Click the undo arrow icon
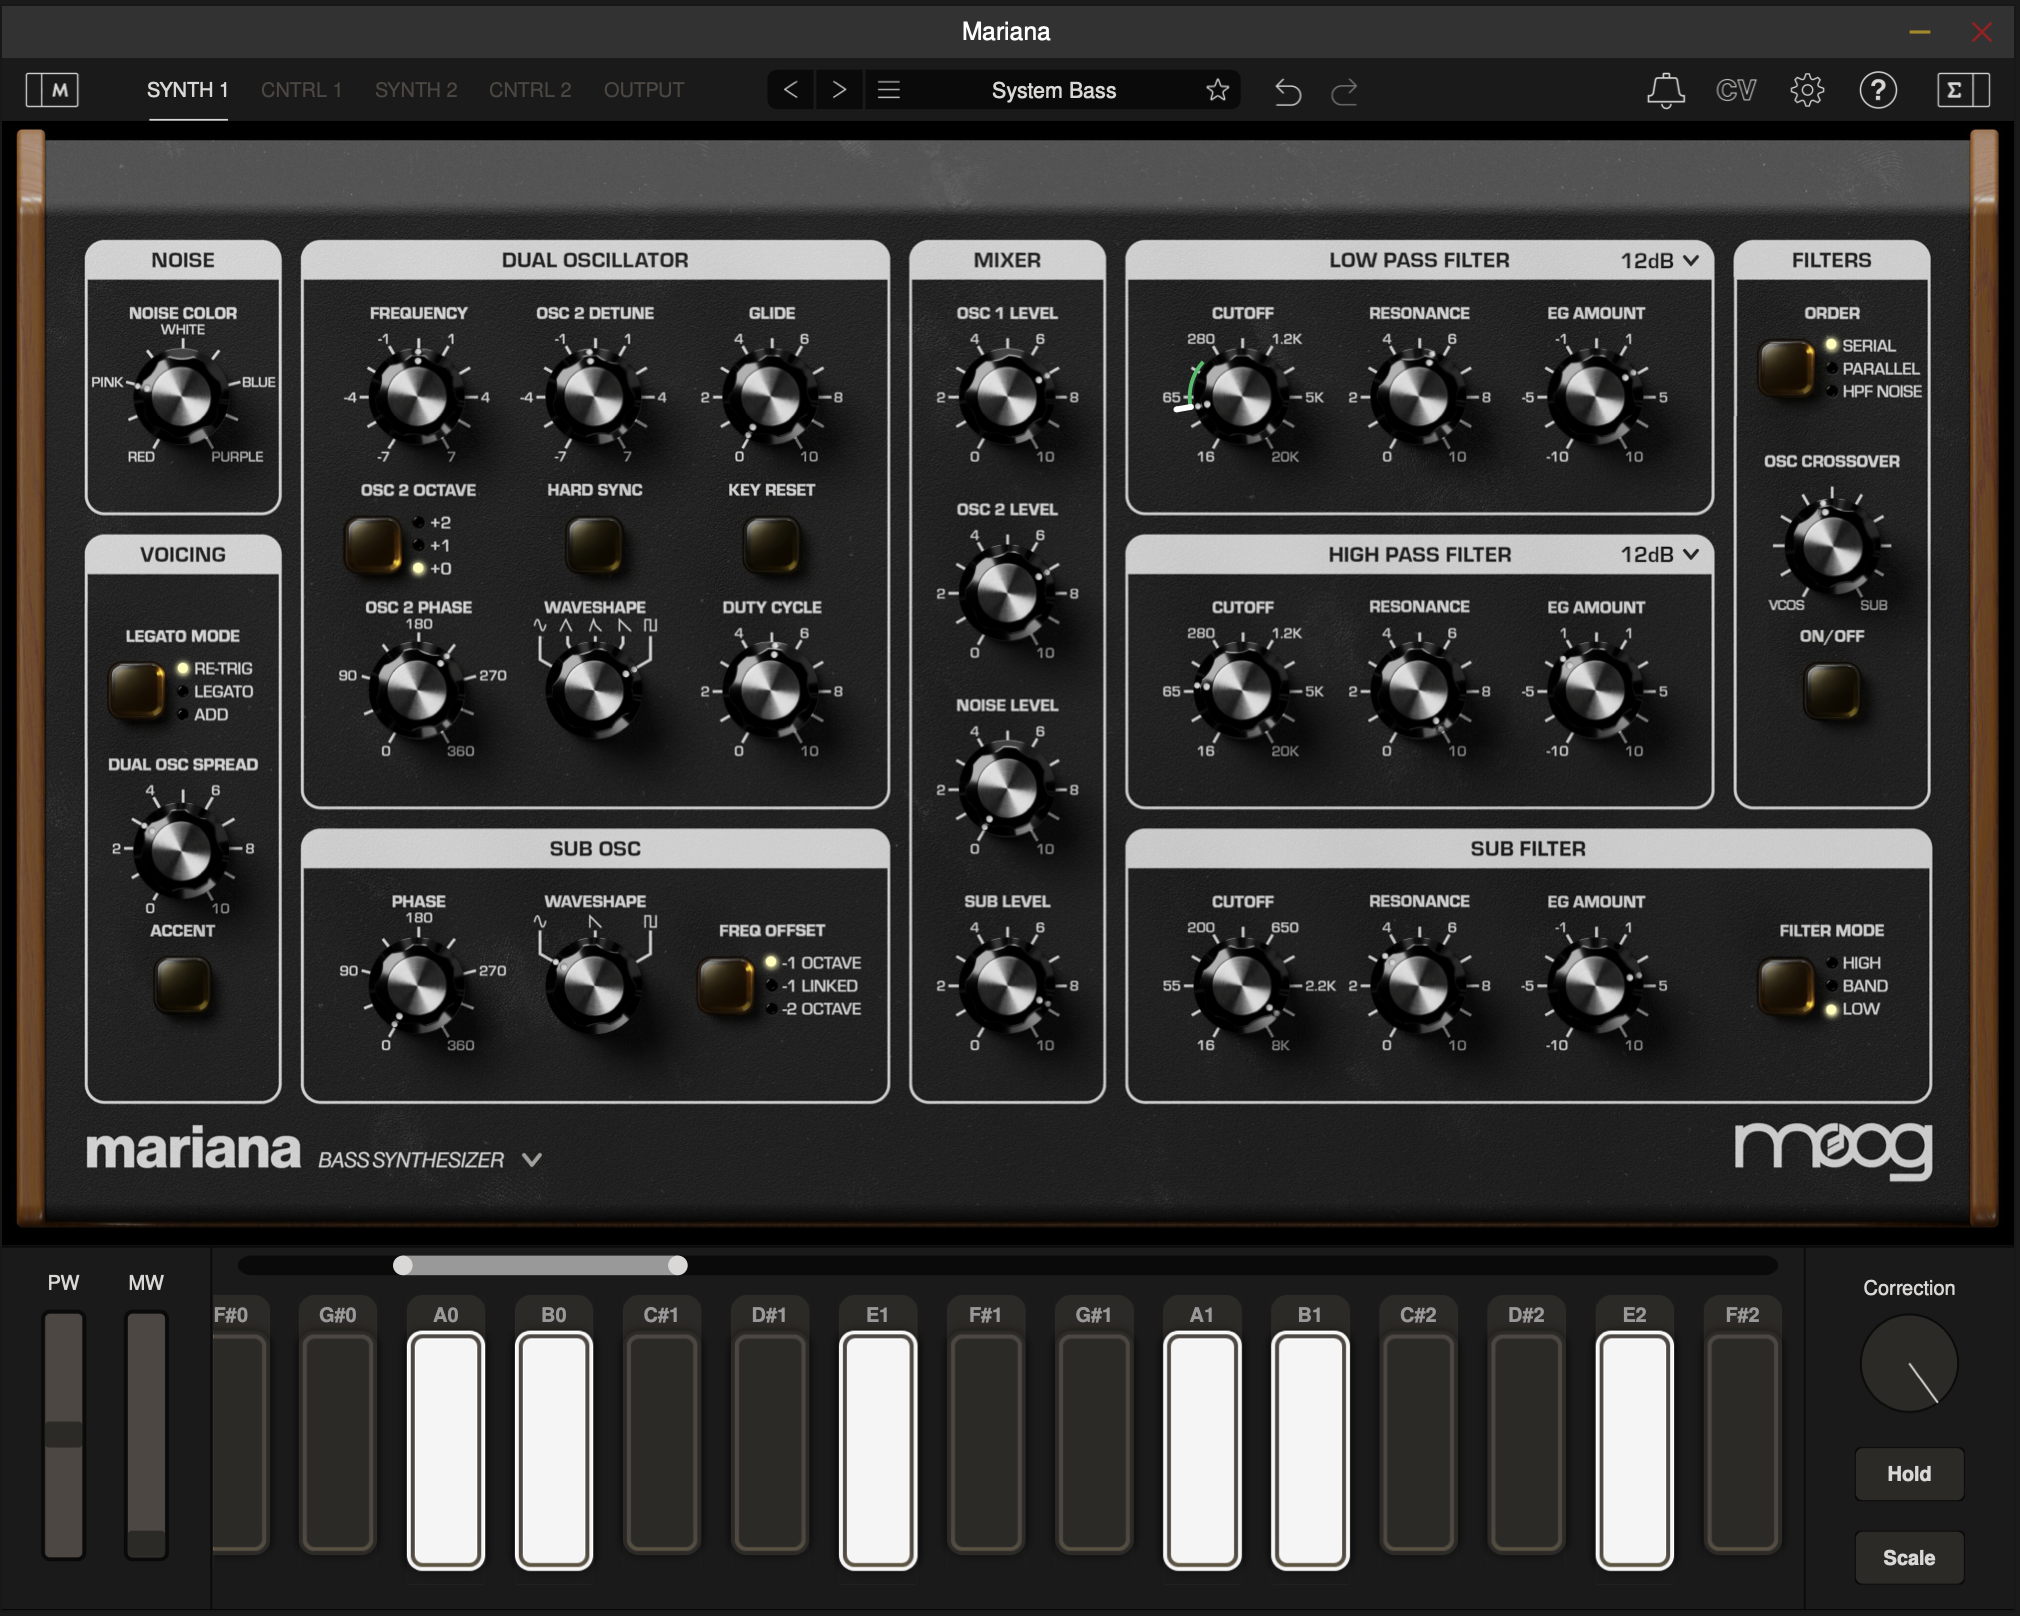 pyautogui.click(x=1287, y=92)
